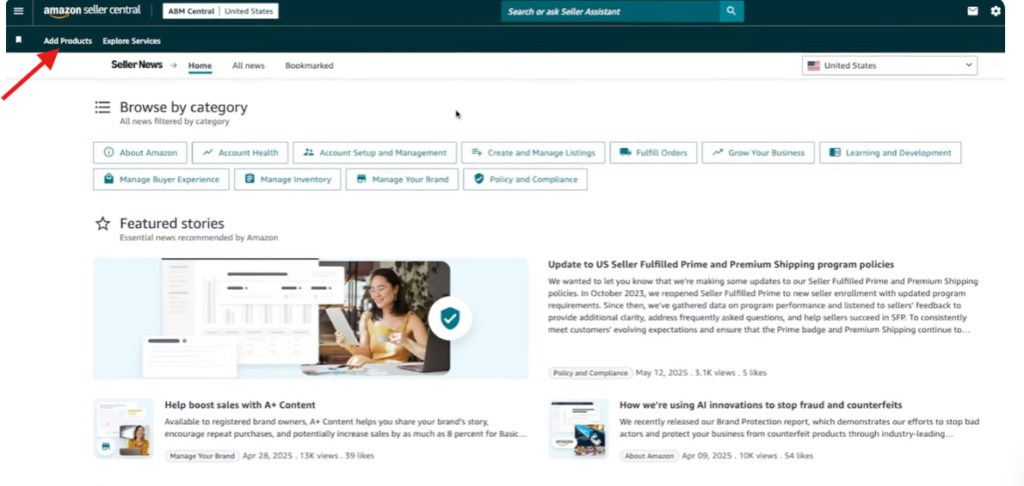Open AI innovations stop fraud story

pyautogui.click(x=761, y=405)
